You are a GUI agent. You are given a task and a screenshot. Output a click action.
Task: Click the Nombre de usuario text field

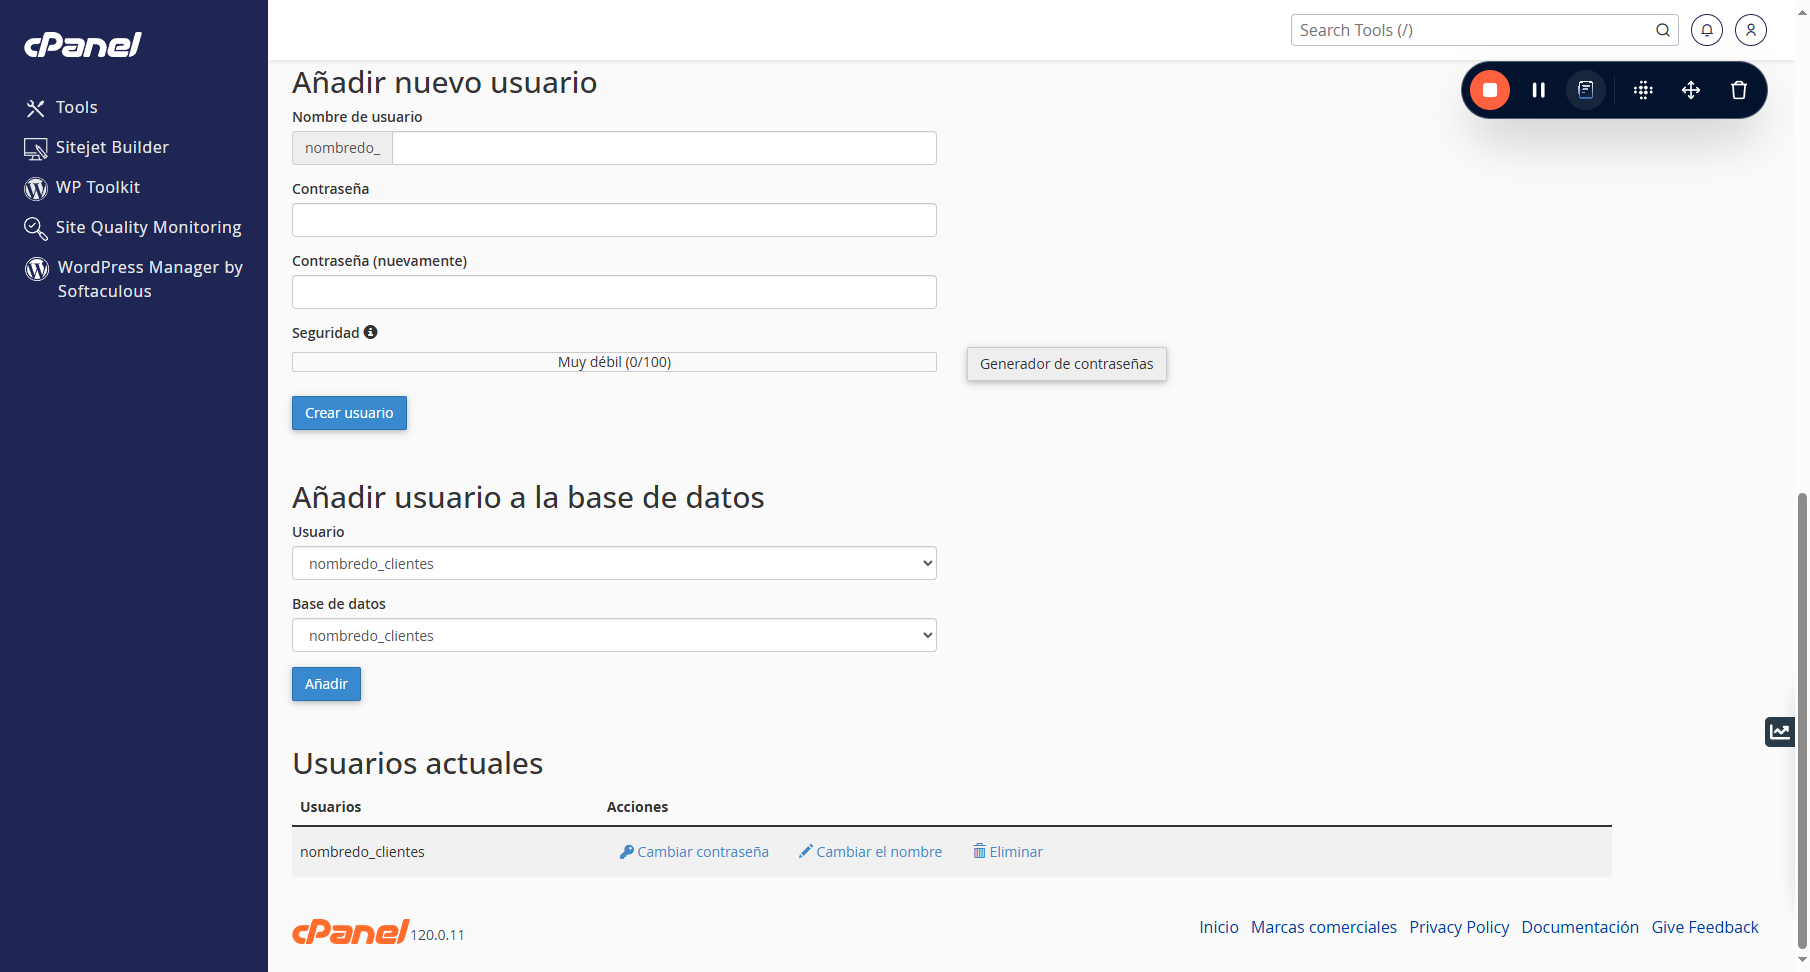[664, 148]
